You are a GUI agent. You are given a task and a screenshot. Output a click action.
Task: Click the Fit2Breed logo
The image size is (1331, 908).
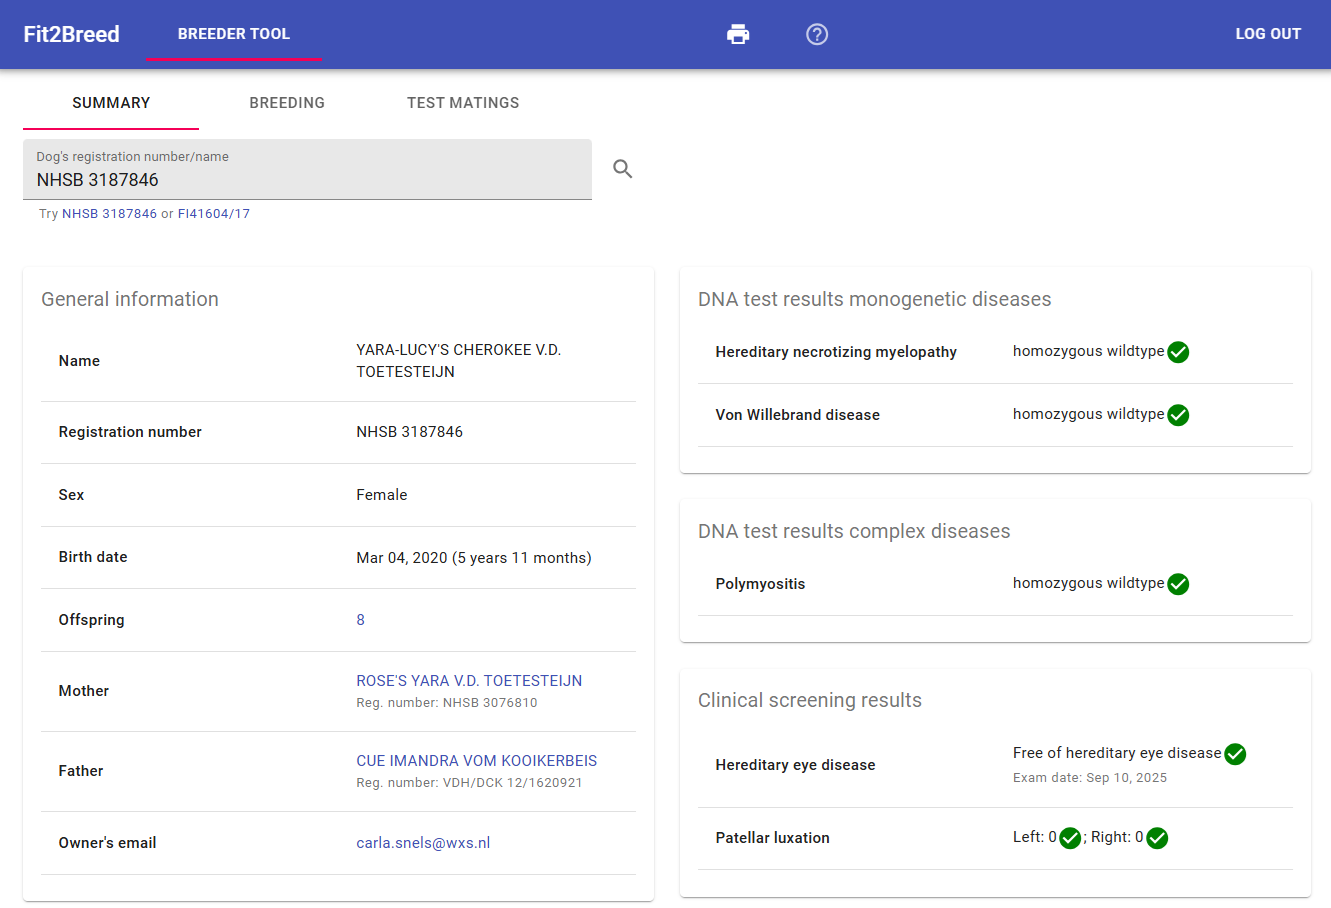(x=71, y=34)
